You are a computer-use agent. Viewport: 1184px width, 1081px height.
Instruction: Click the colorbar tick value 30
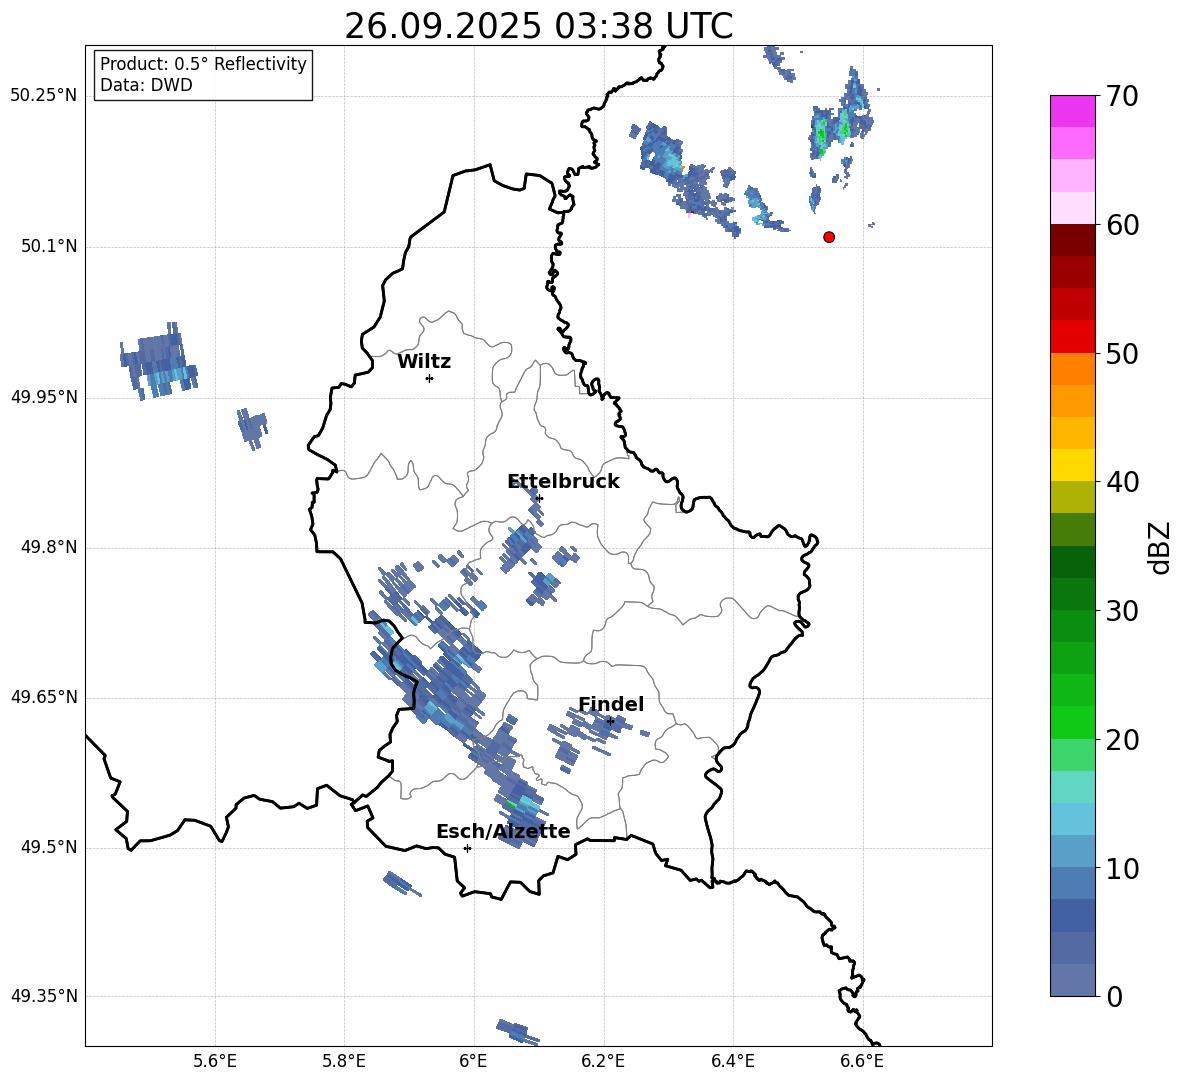click(x=1122, y=610)
